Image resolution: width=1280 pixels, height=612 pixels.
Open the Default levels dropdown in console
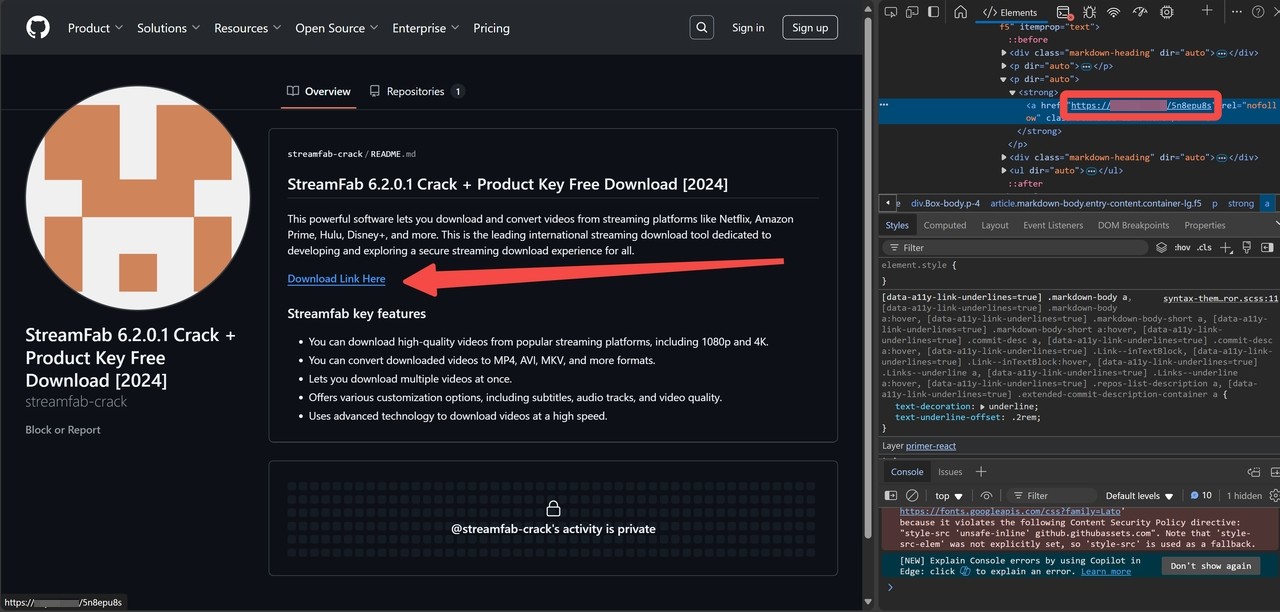(x=1141, y=496)
